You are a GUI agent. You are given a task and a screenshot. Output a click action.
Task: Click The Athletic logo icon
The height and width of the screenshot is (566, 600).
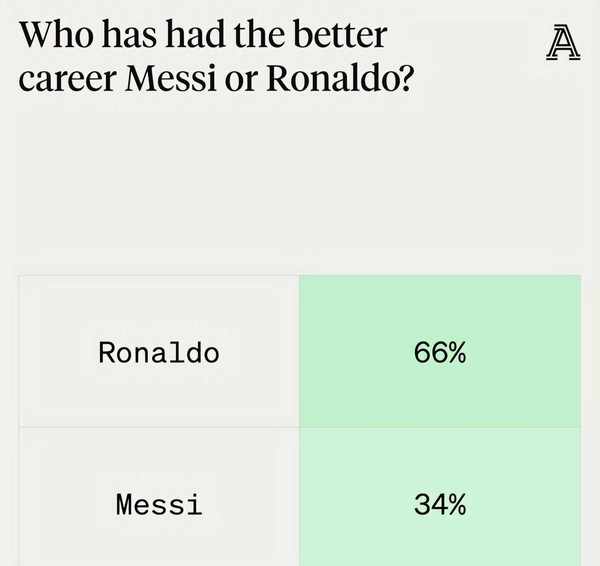[x=563, y=43]
